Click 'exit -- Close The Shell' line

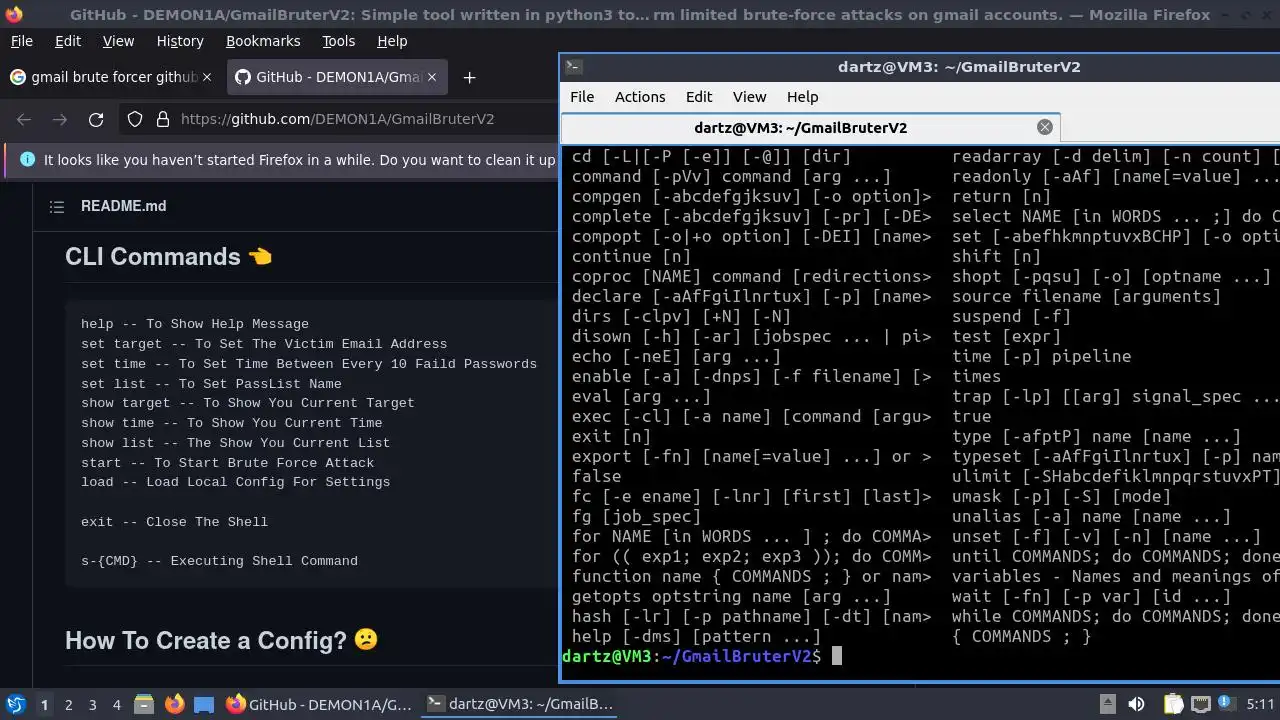[175, 522]
